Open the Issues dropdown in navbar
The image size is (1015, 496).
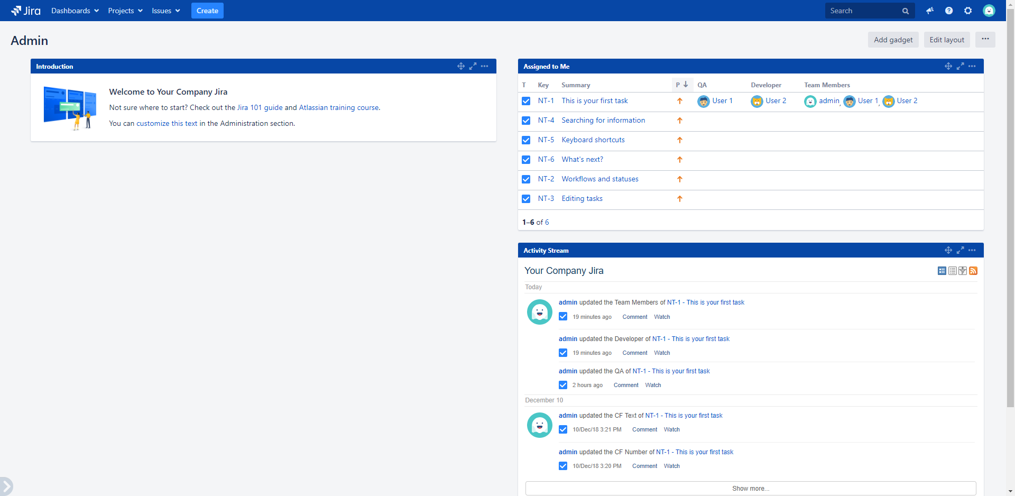[x=166, y=11]
